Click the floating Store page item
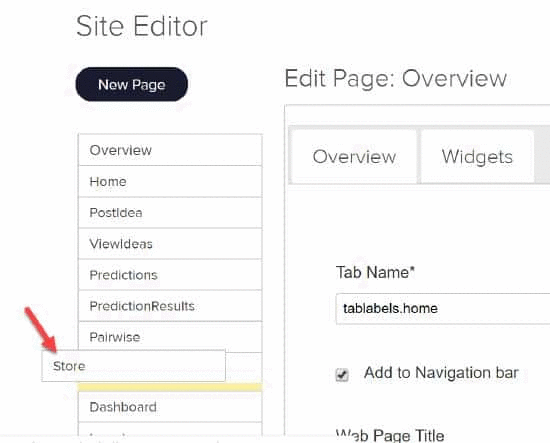 133,365
